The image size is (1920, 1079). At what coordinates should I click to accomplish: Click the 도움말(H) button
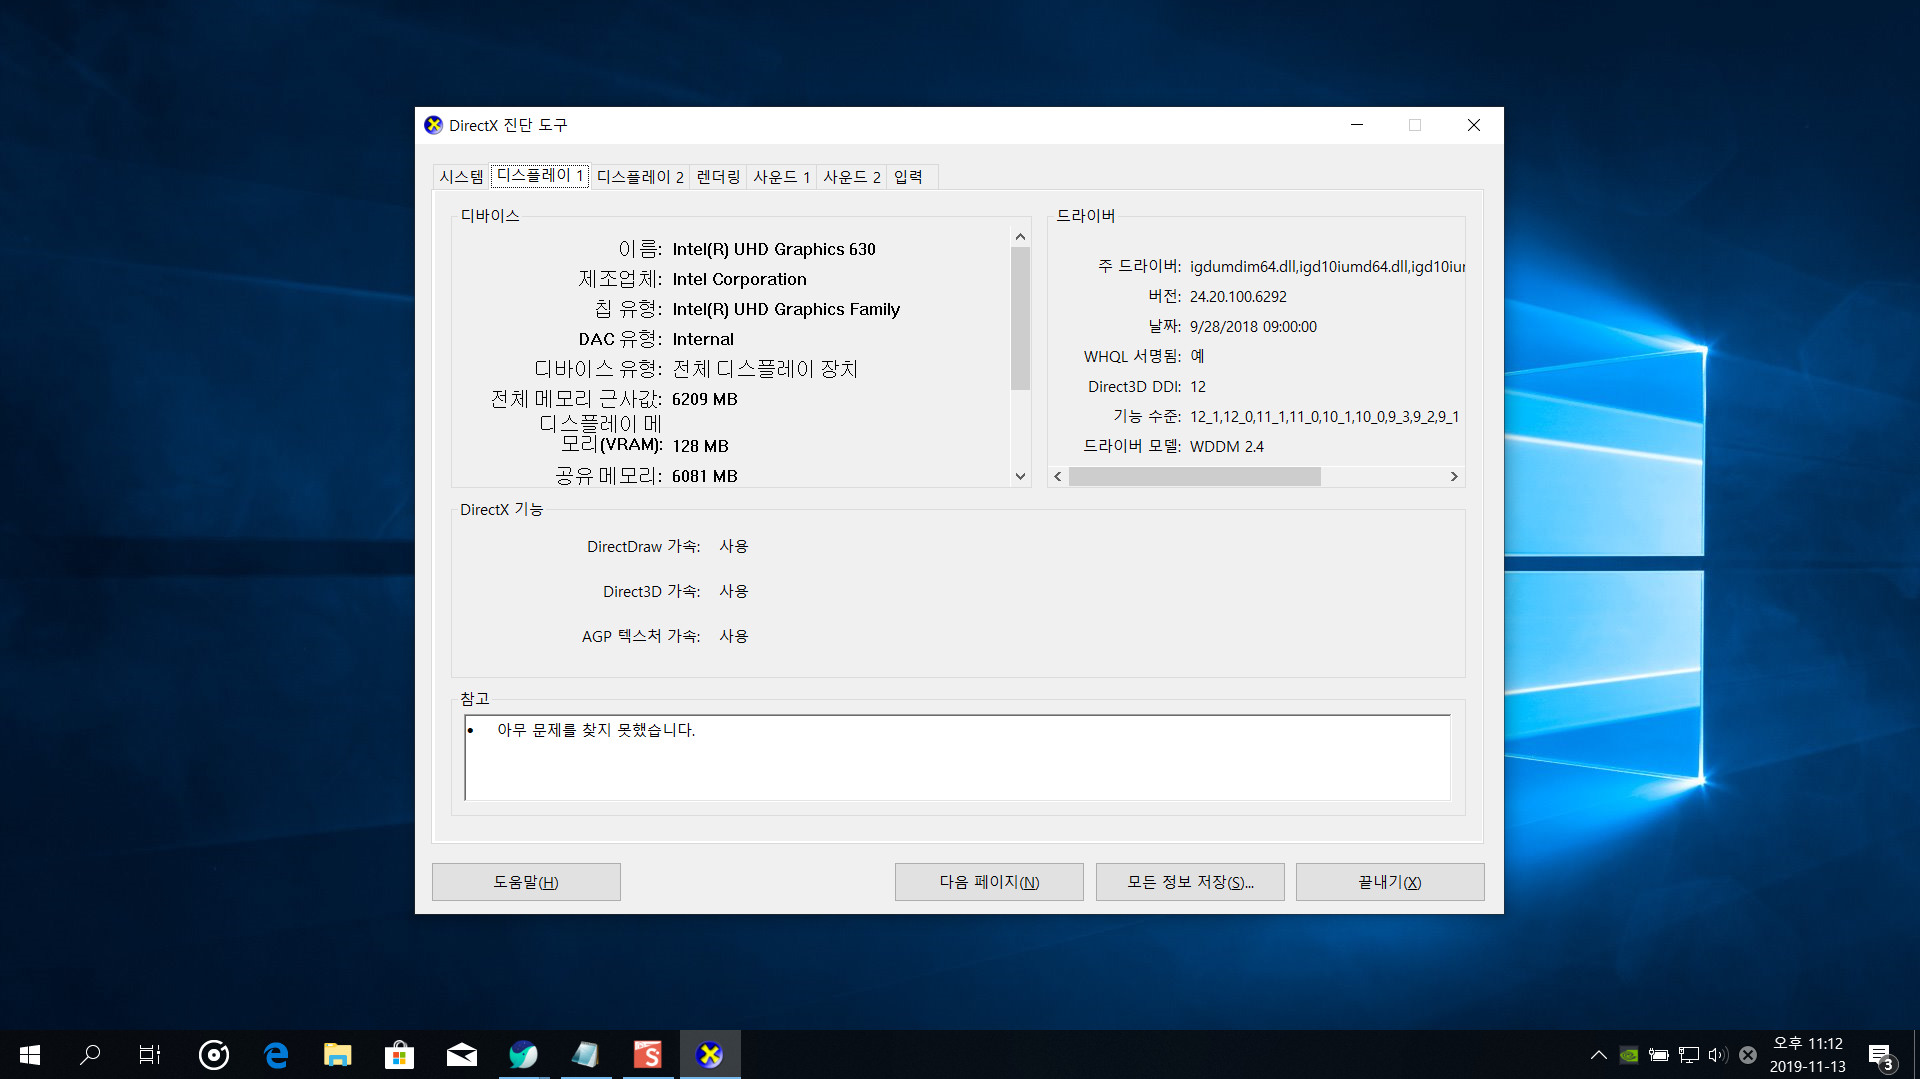pos(526,882)
